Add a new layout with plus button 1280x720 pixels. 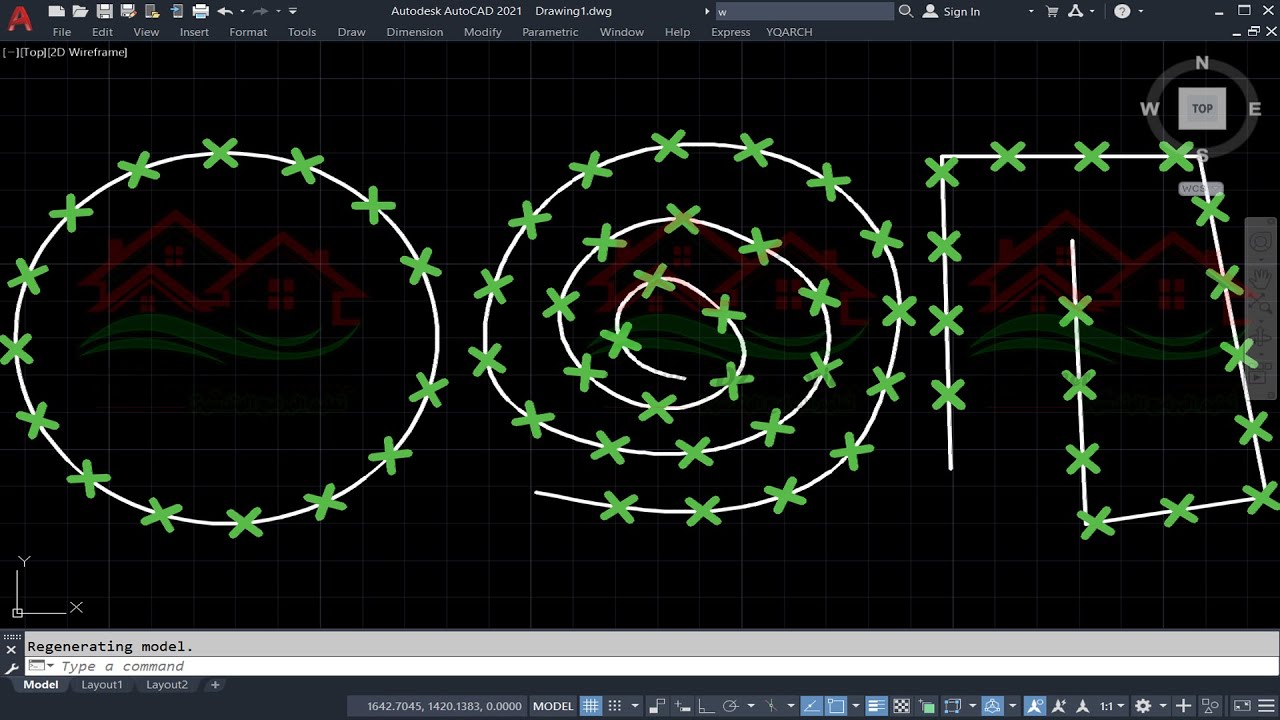215,685
